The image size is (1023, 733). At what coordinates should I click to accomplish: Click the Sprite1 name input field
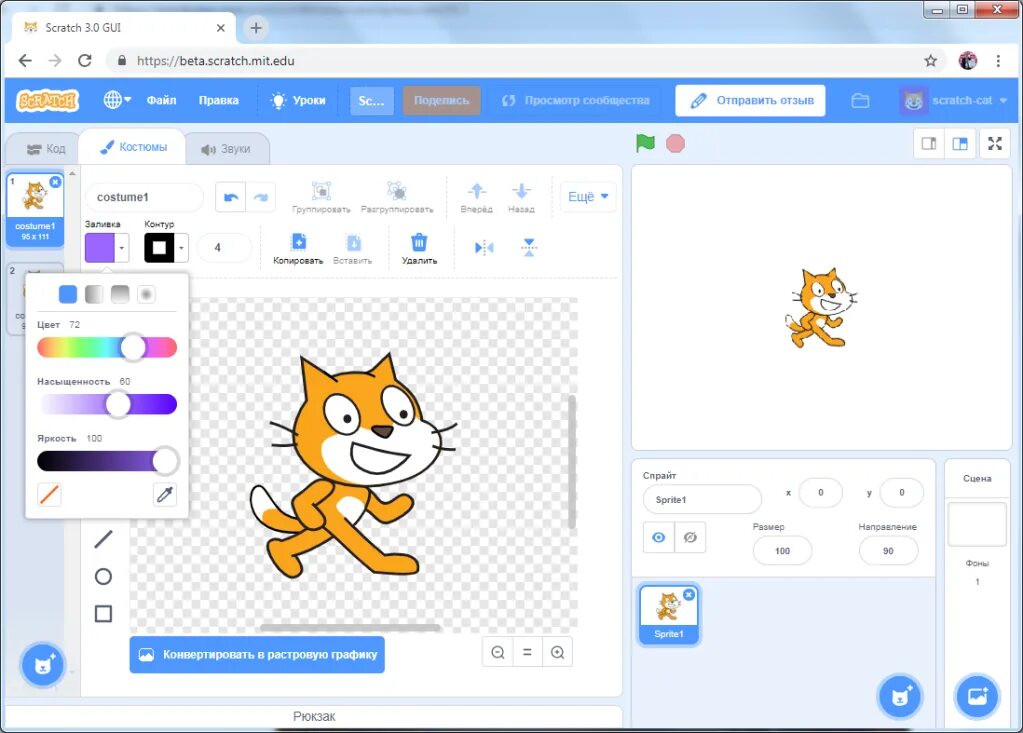pyautogui.click(x=702, y=500)
